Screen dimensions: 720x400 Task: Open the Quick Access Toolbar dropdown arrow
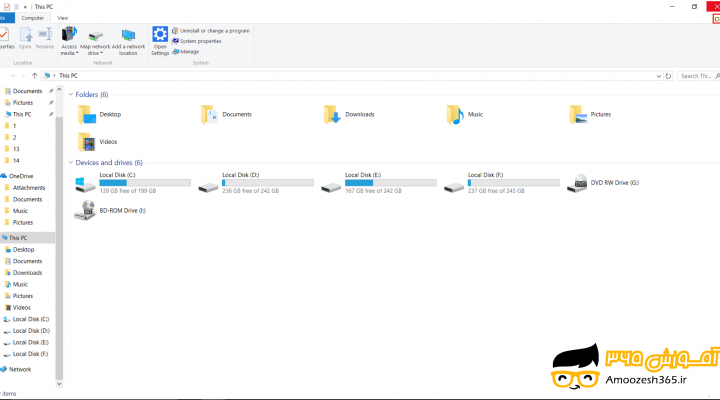pyautogui.click(x=25, y=7)
